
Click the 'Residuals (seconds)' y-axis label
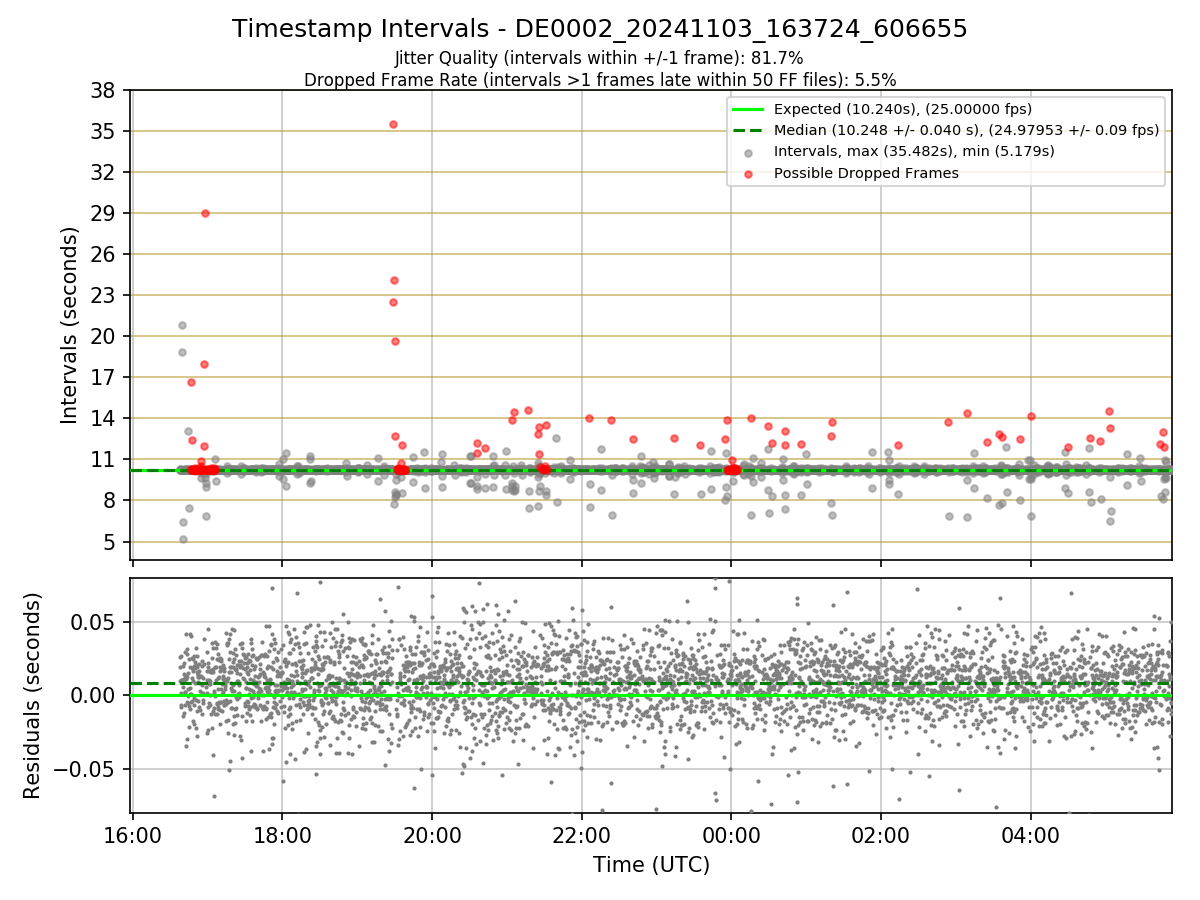(x=32, y=696)
